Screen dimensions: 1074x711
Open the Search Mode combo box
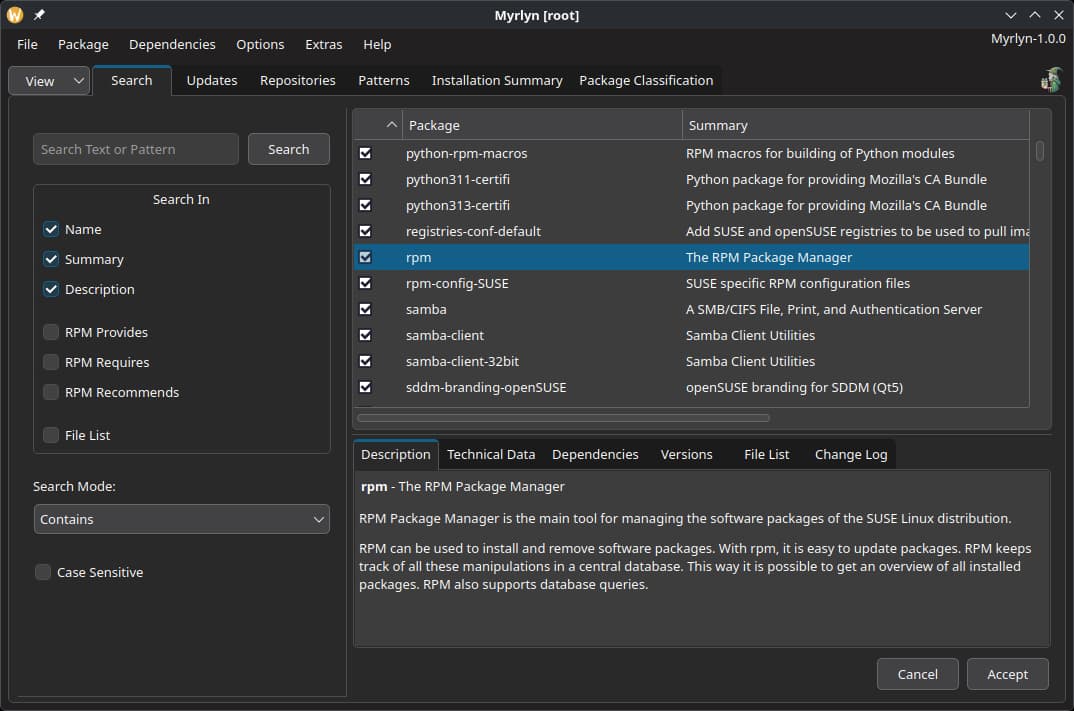click(181, 519)
